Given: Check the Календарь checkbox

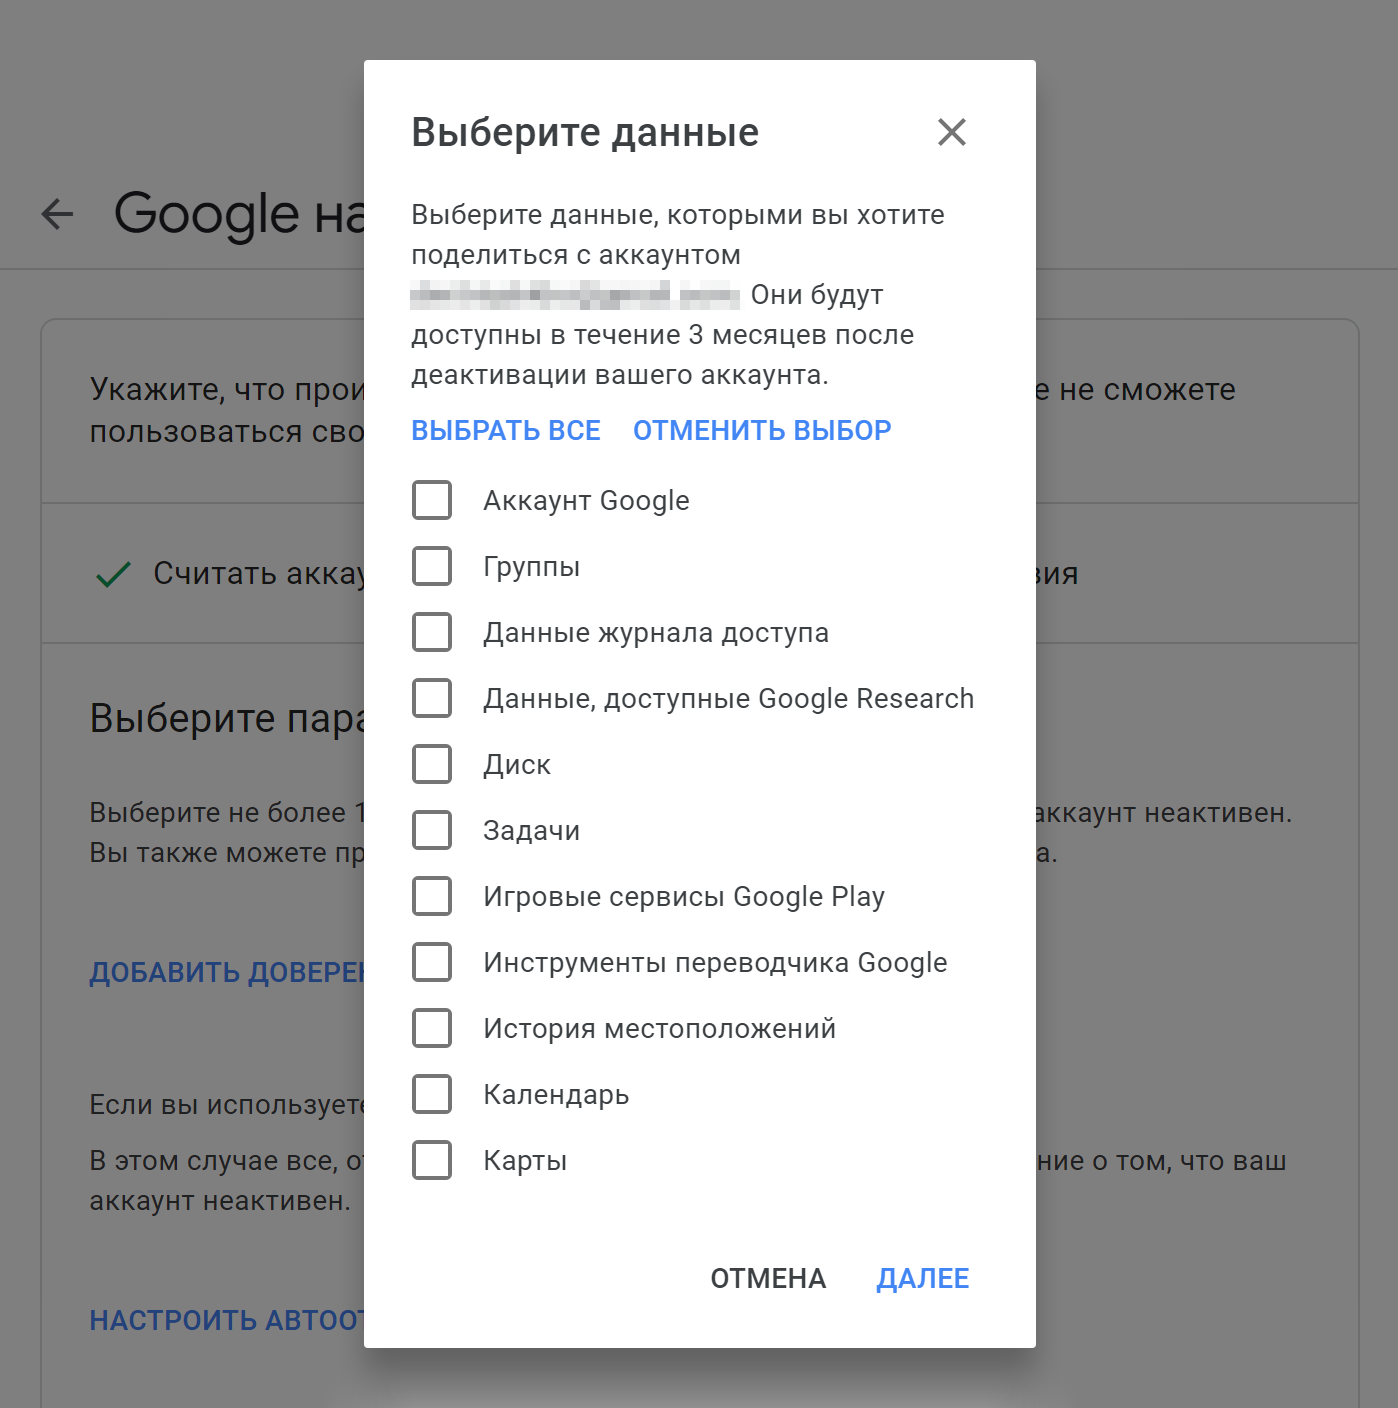Looking at the screenshot, I should click(x=432, y=1094).
